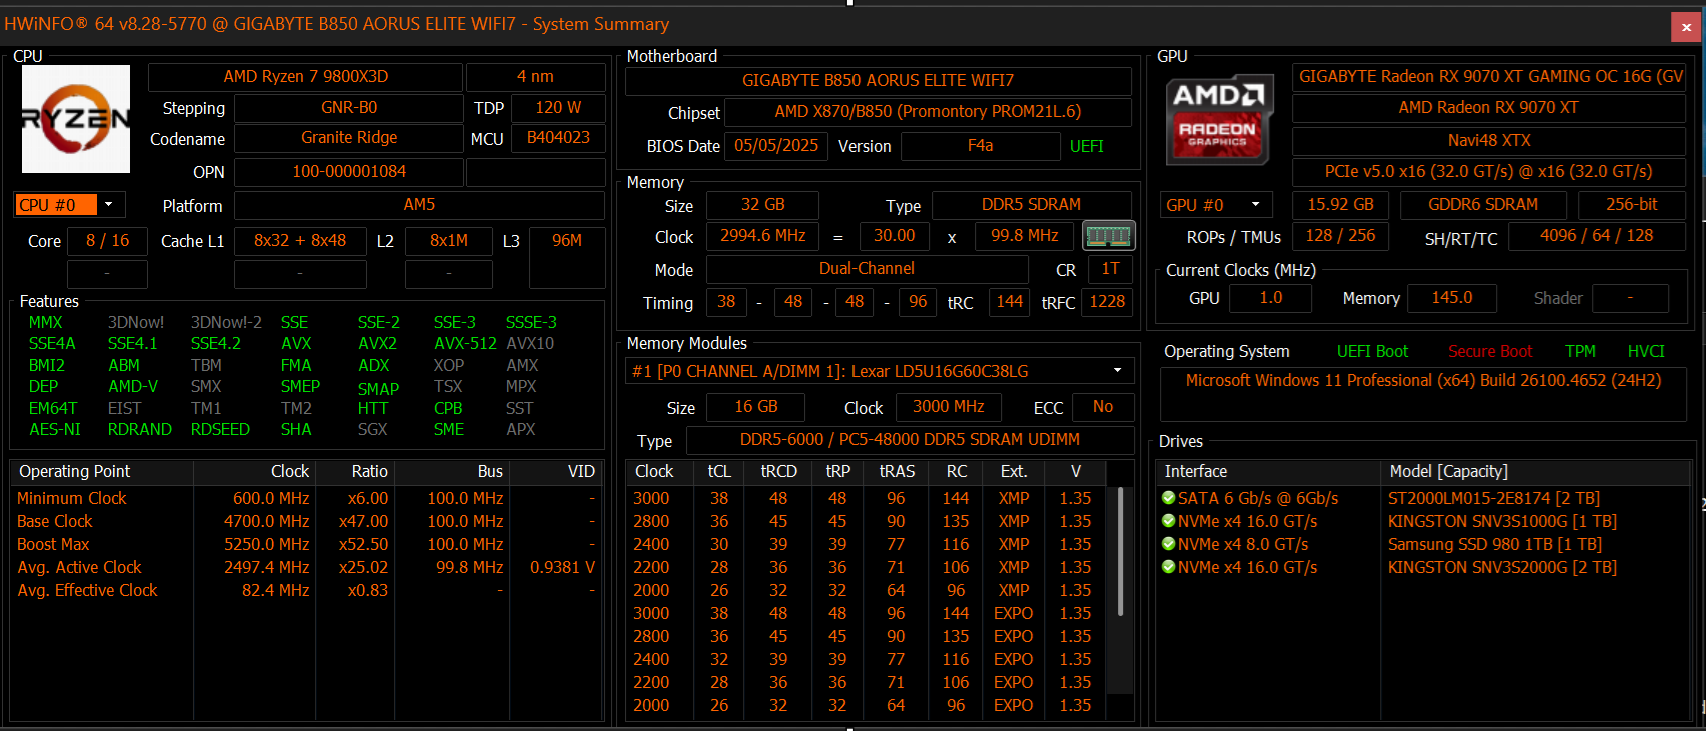Click the F4a BIOS version field
This screenshot has width=1706, height=731.
click(980, 146)
